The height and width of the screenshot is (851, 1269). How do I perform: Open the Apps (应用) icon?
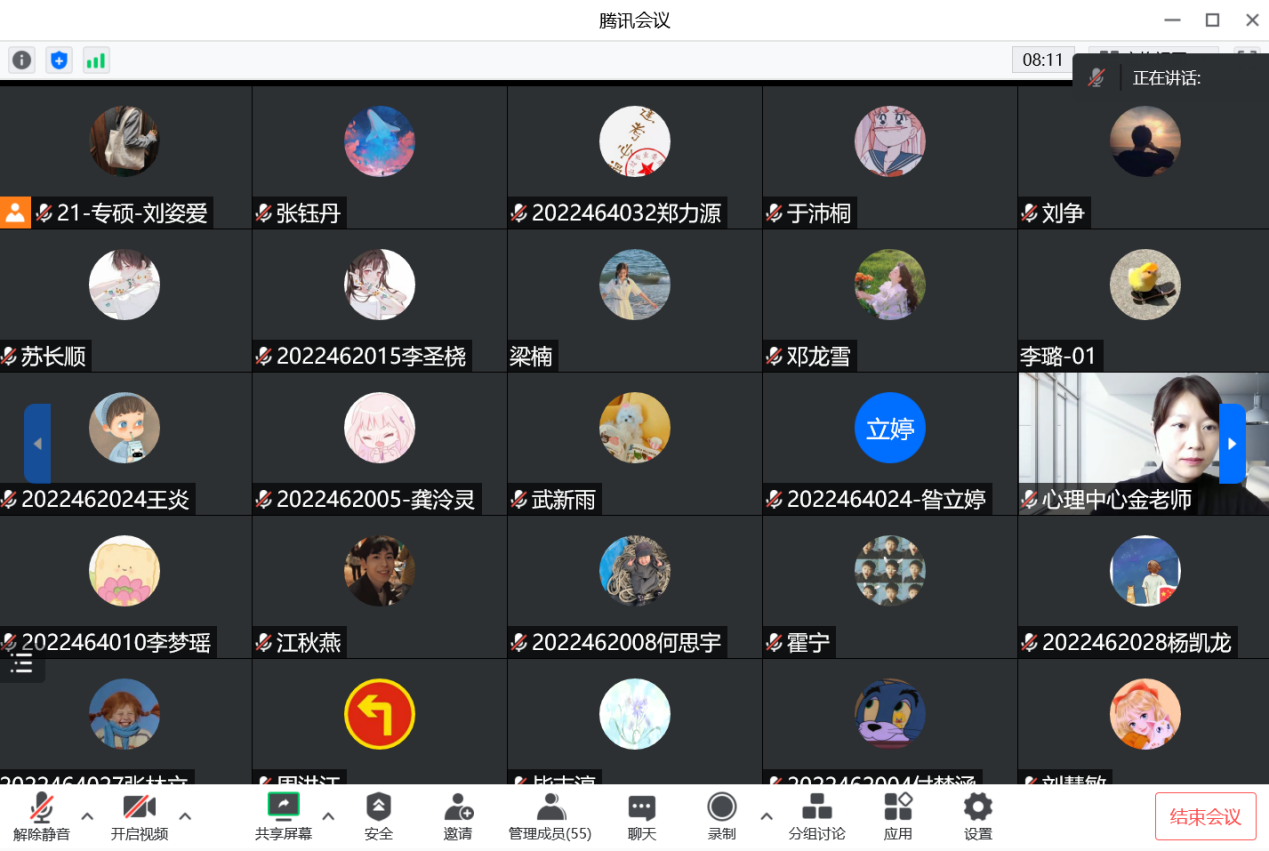898,816
